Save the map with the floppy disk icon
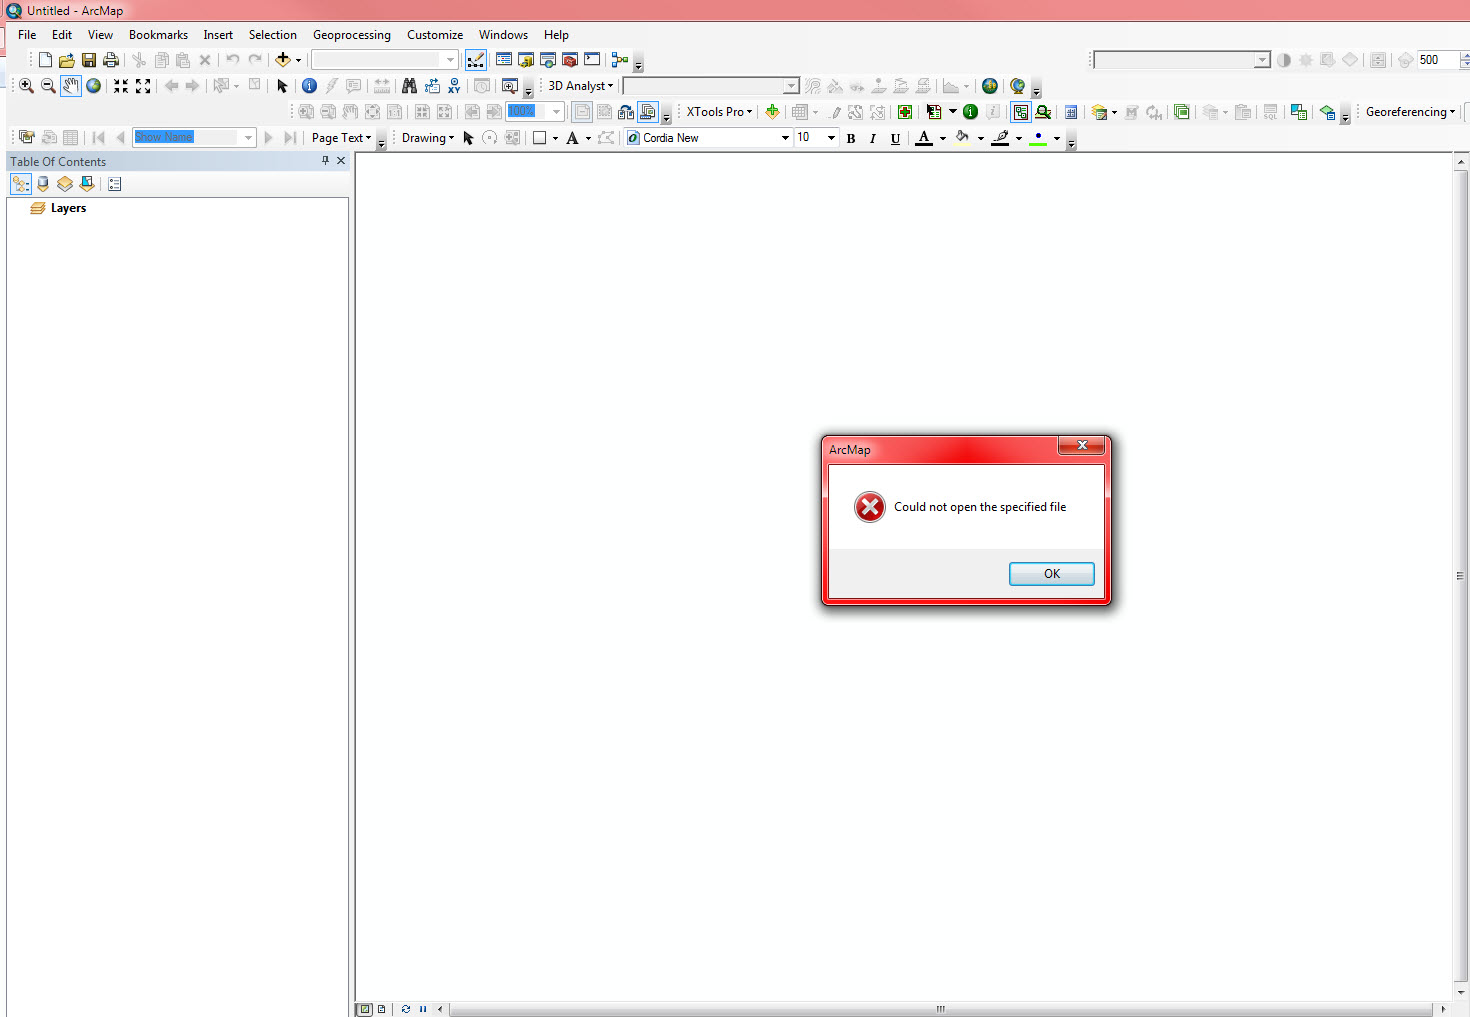1470x1017 pixels. (x=89, y=60)
